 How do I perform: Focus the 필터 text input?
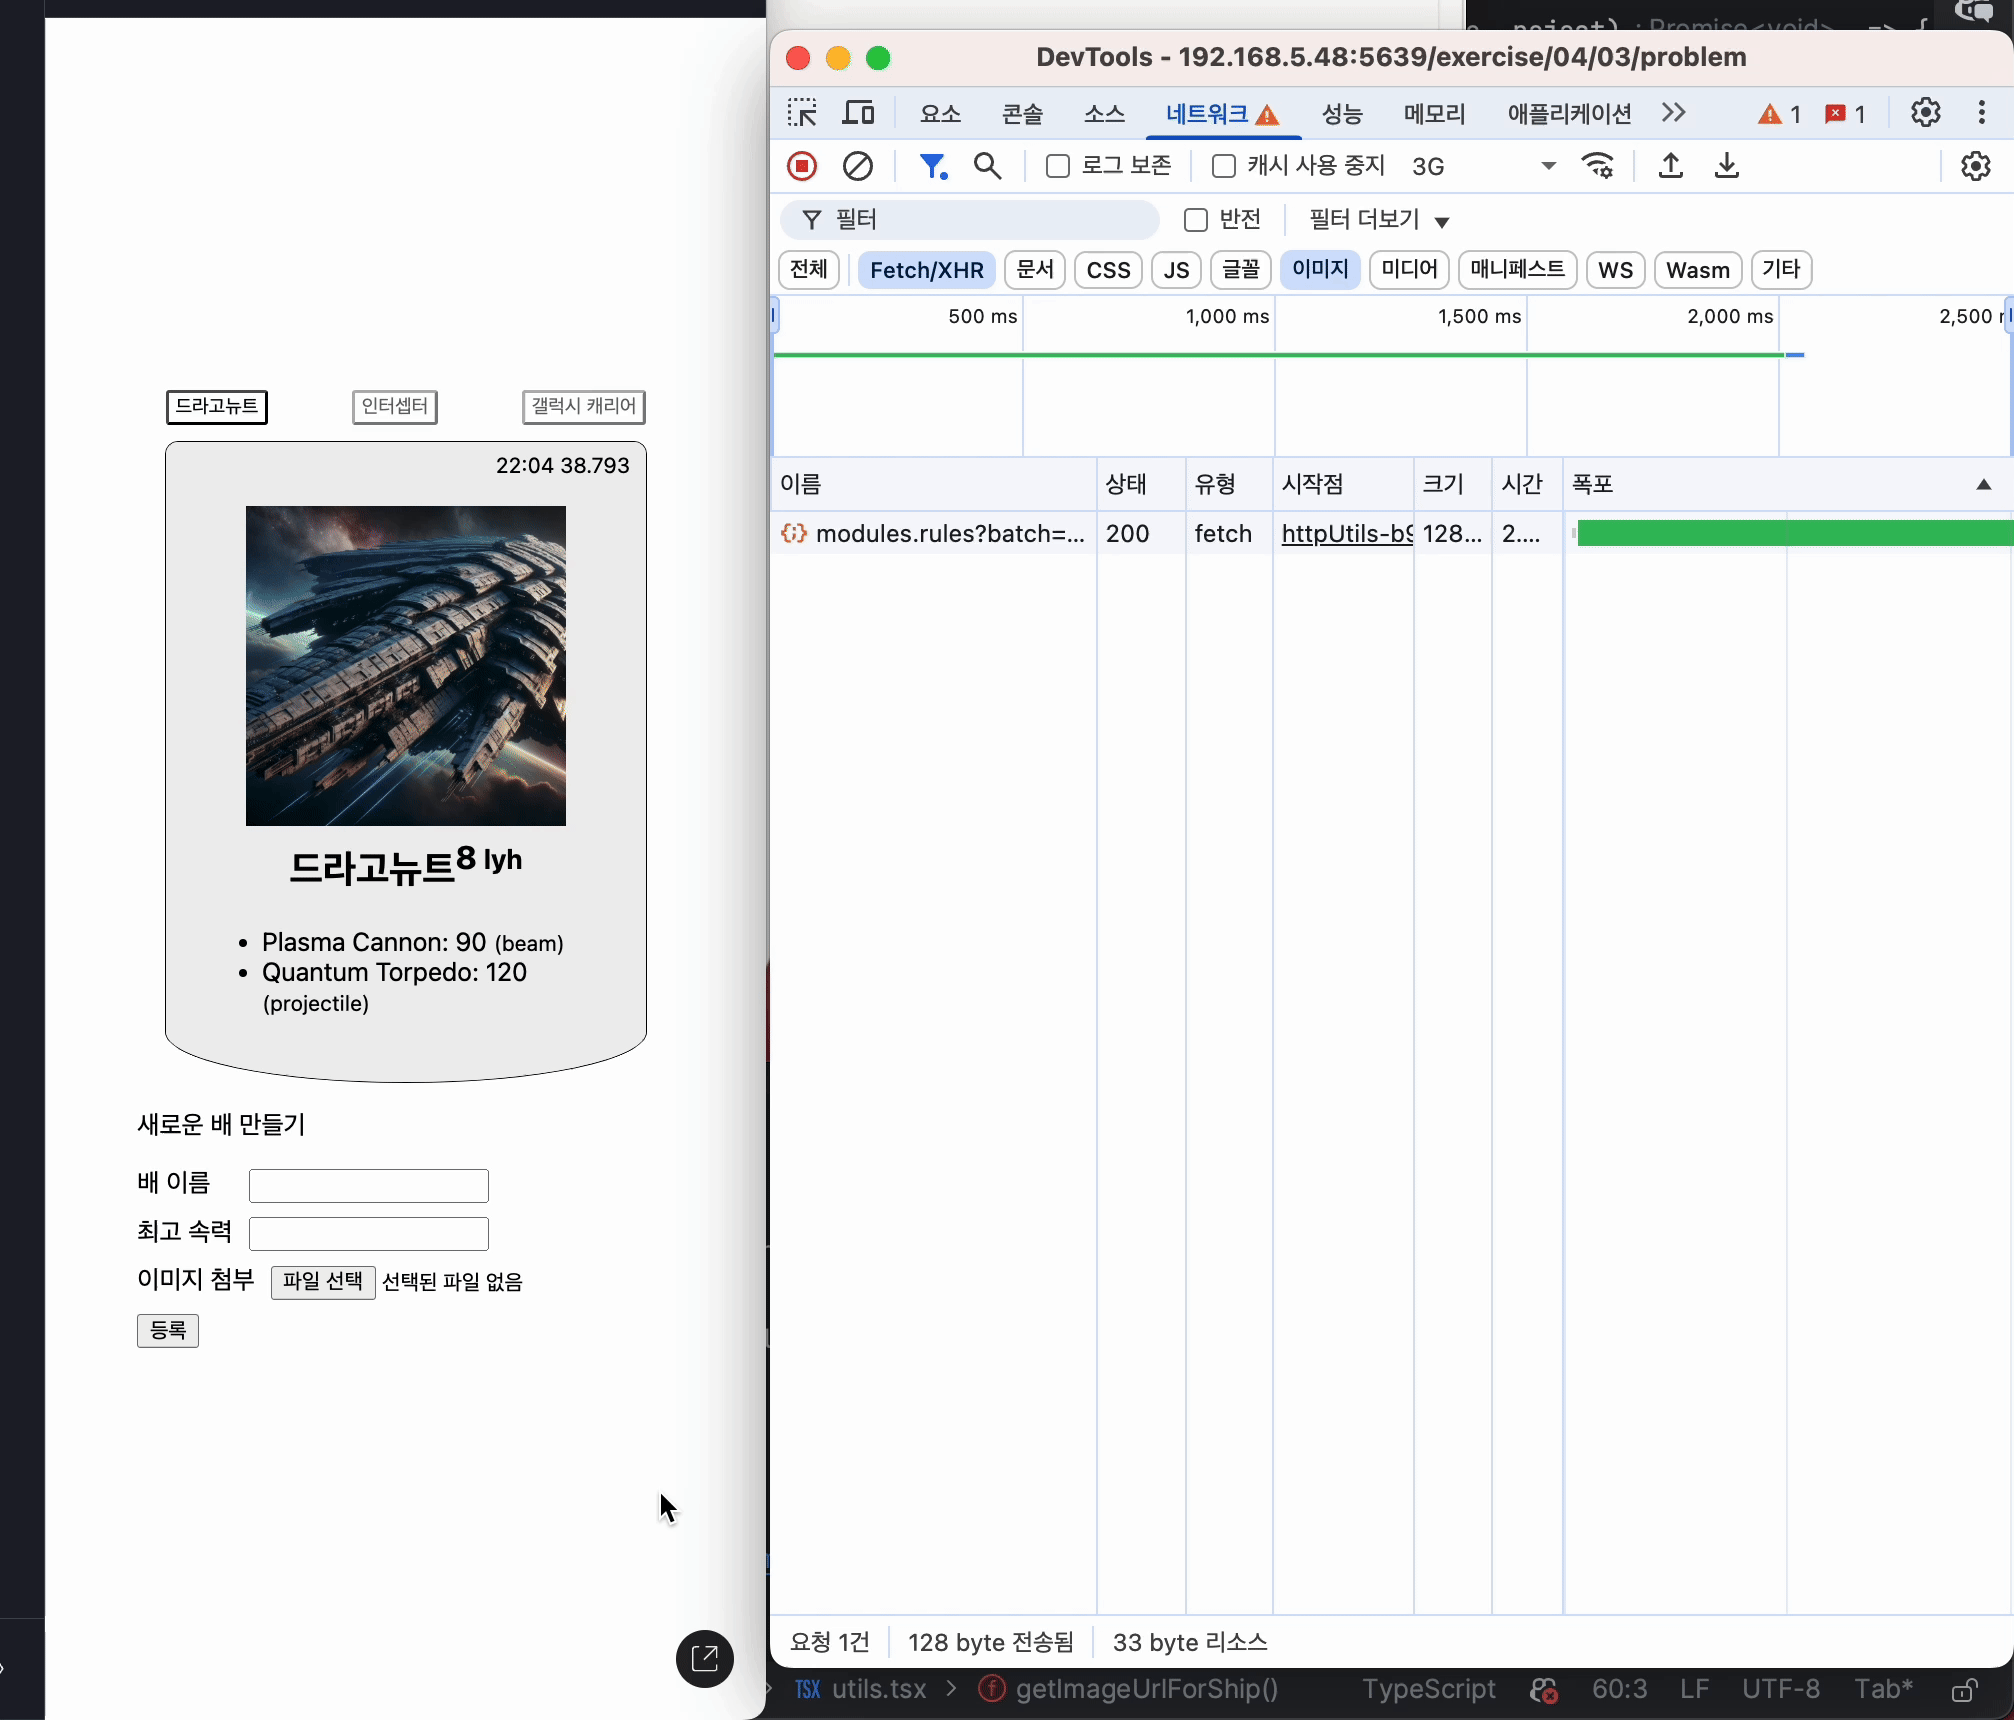click(x=970, y=220)
